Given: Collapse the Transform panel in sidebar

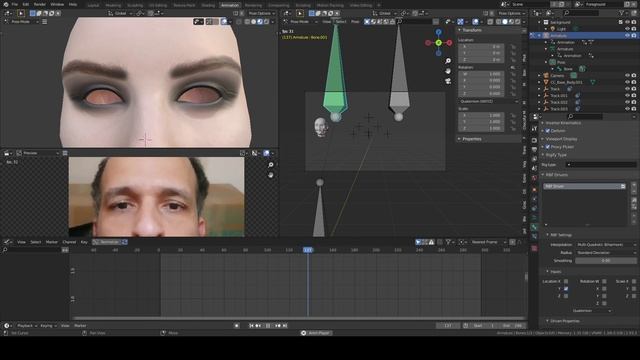Looking at the screenshot, I should tap(472, 30).
